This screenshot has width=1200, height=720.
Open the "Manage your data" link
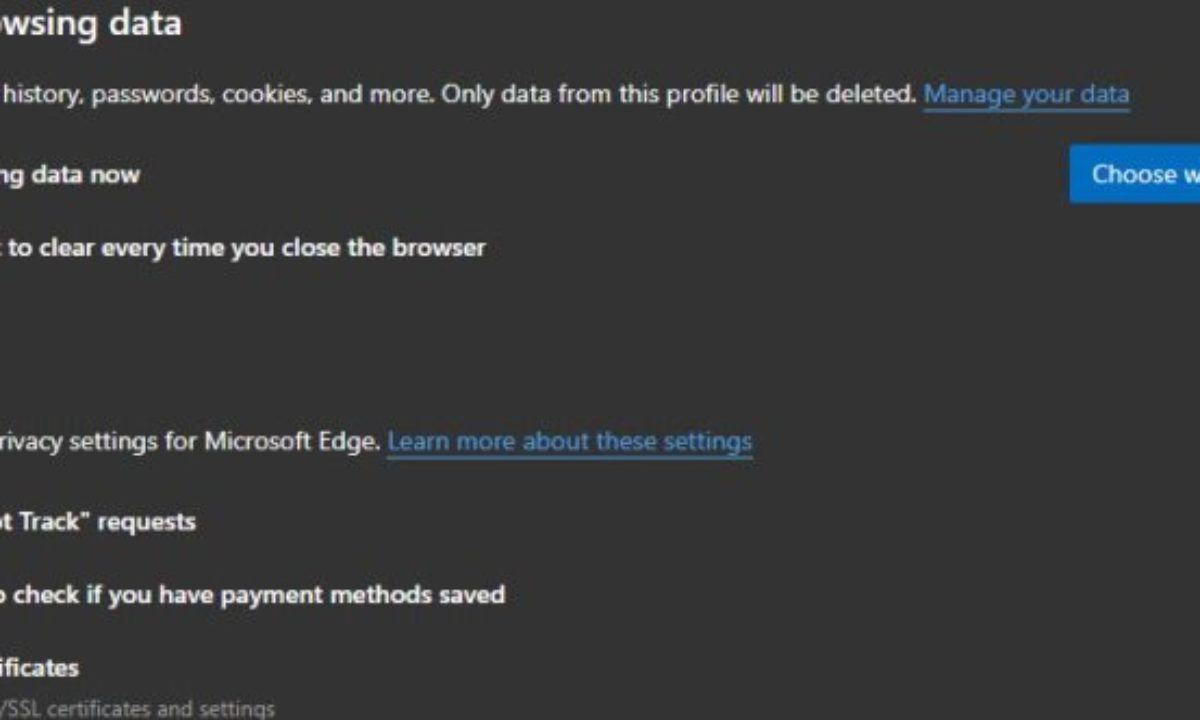coord(1026,95)
